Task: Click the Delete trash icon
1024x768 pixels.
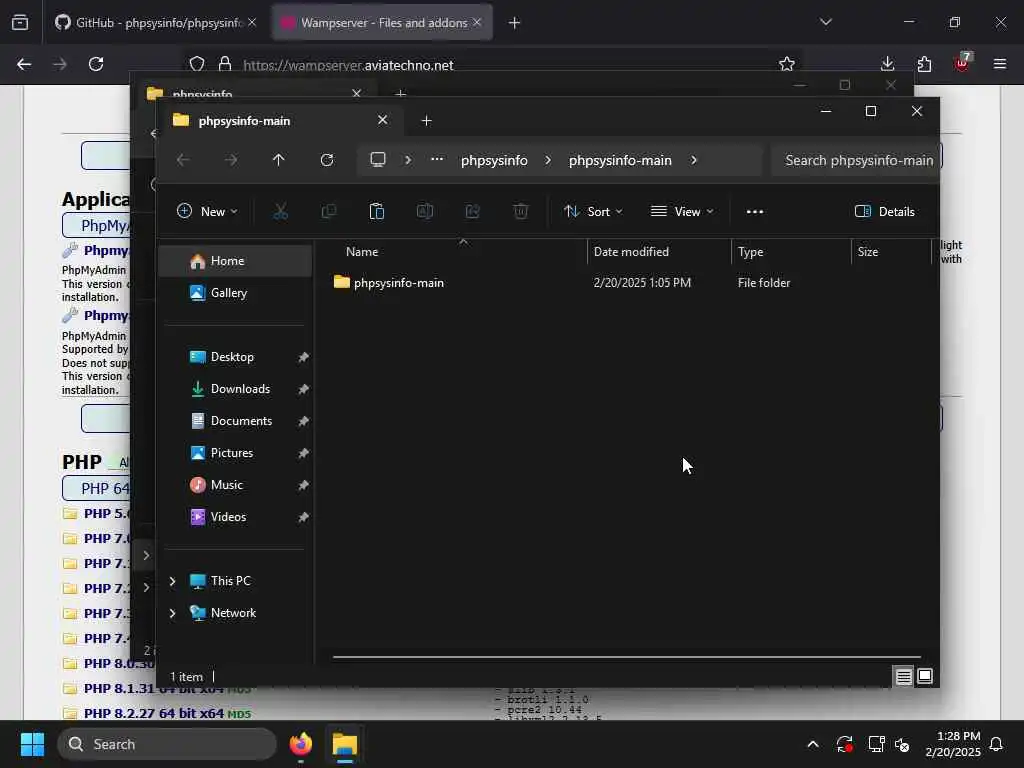Action: point(520,212)
